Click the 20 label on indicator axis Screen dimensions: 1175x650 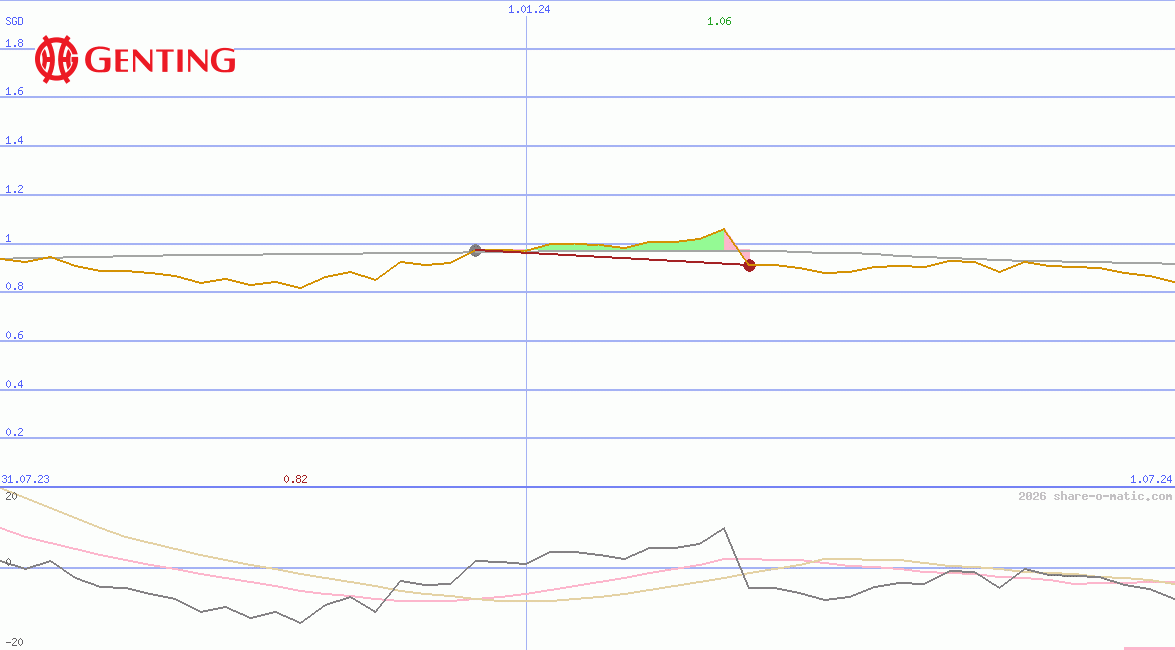point(11,496)
